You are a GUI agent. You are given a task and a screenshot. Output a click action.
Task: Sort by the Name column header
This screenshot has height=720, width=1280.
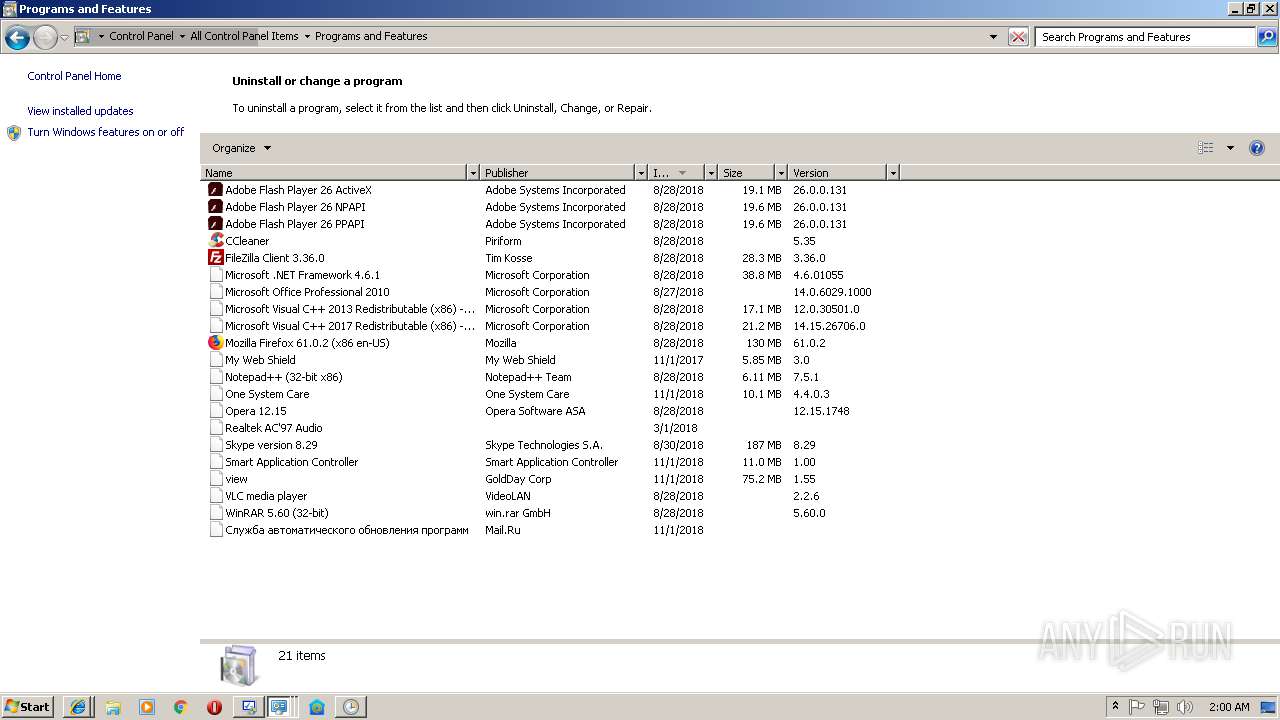point(334,173)
